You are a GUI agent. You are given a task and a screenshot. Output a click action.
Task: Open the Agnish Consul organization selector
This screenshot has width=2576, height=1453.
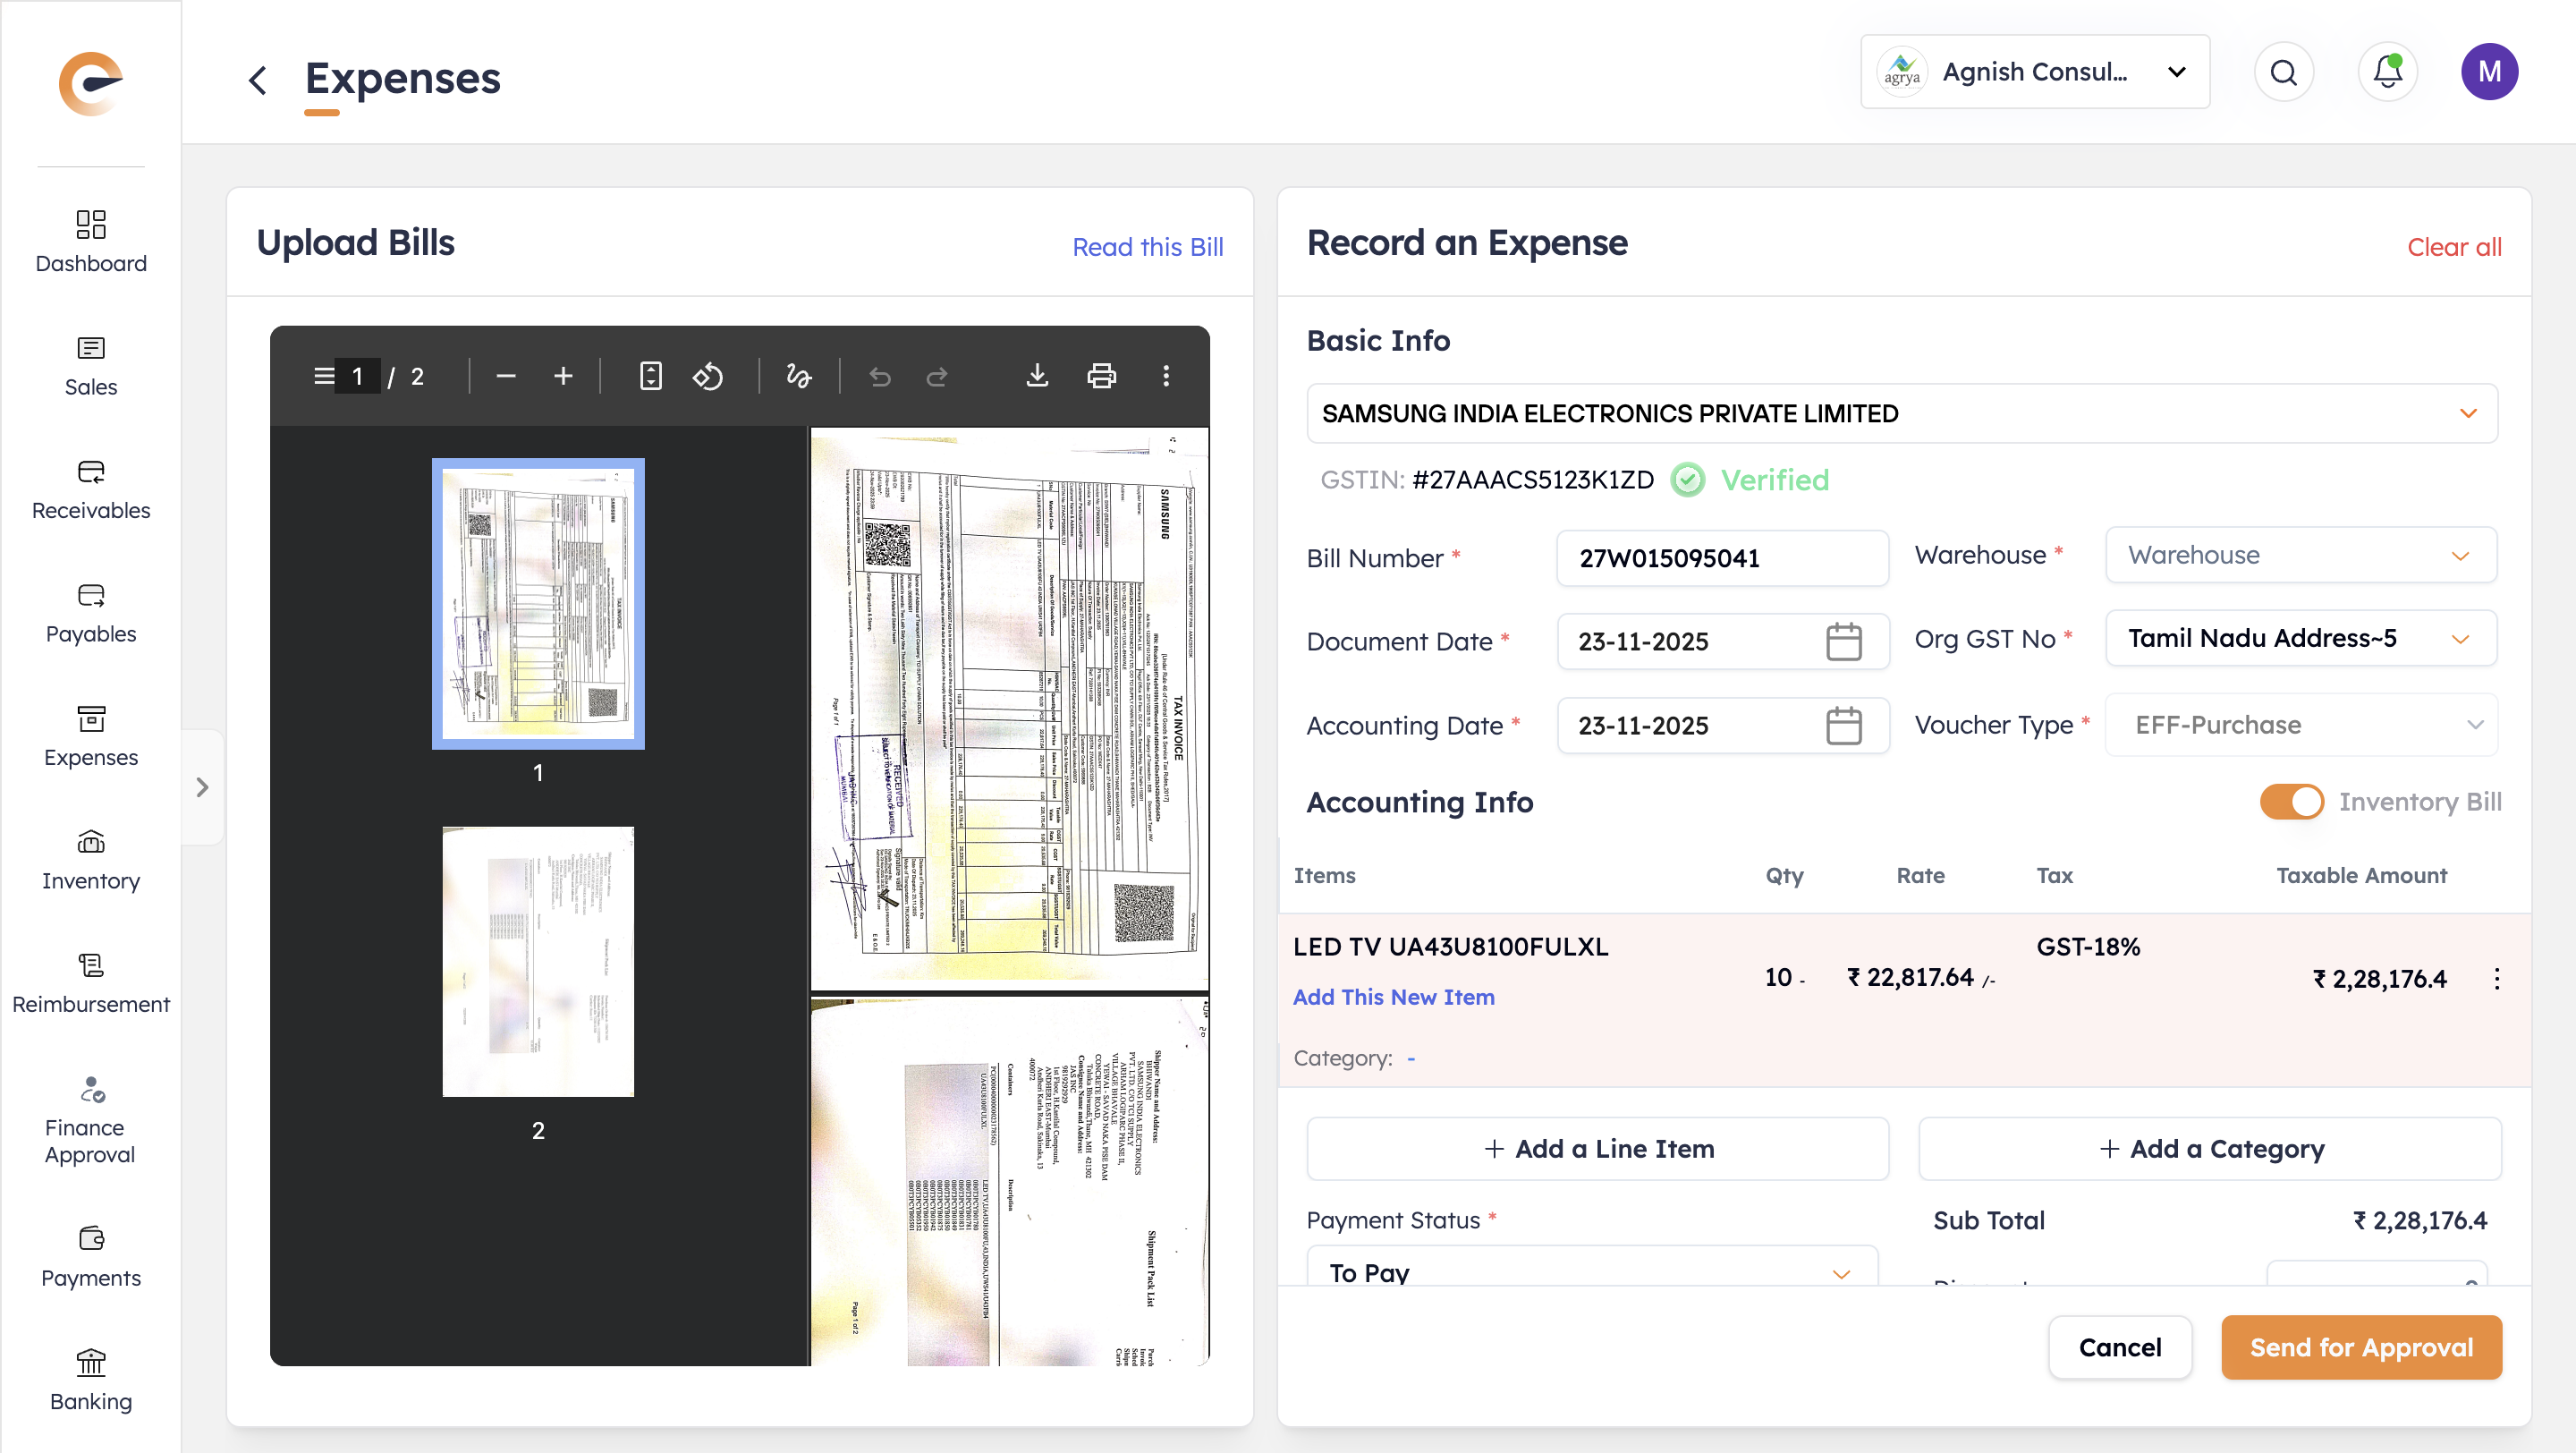(x=2034, y=72)
